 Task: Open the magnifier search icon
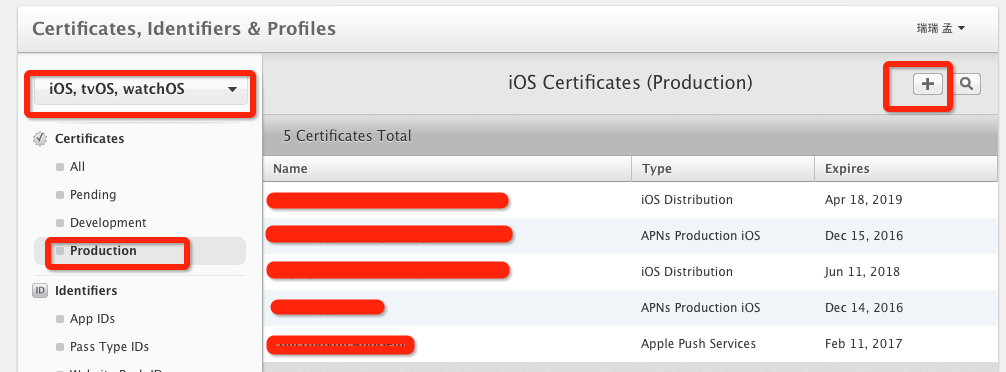point(967,84)
